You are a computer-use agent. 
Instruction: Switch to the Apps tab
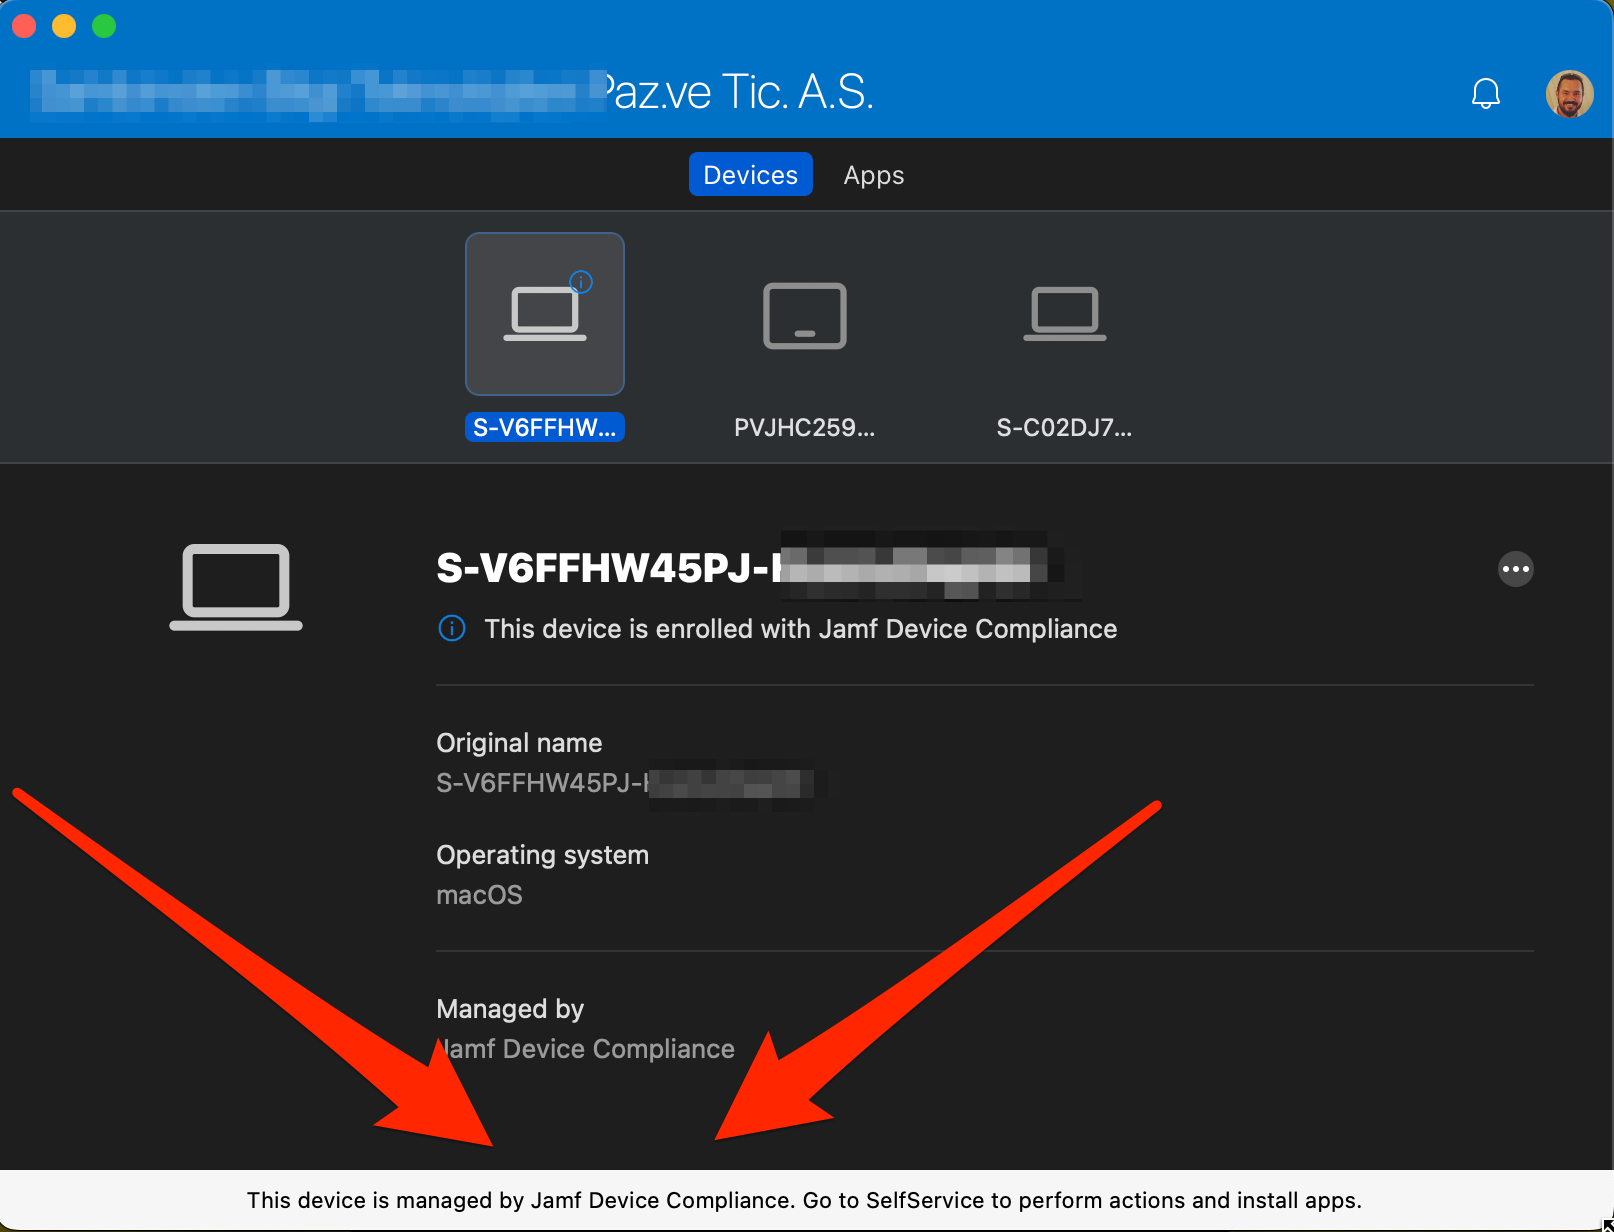coord(874,175)
